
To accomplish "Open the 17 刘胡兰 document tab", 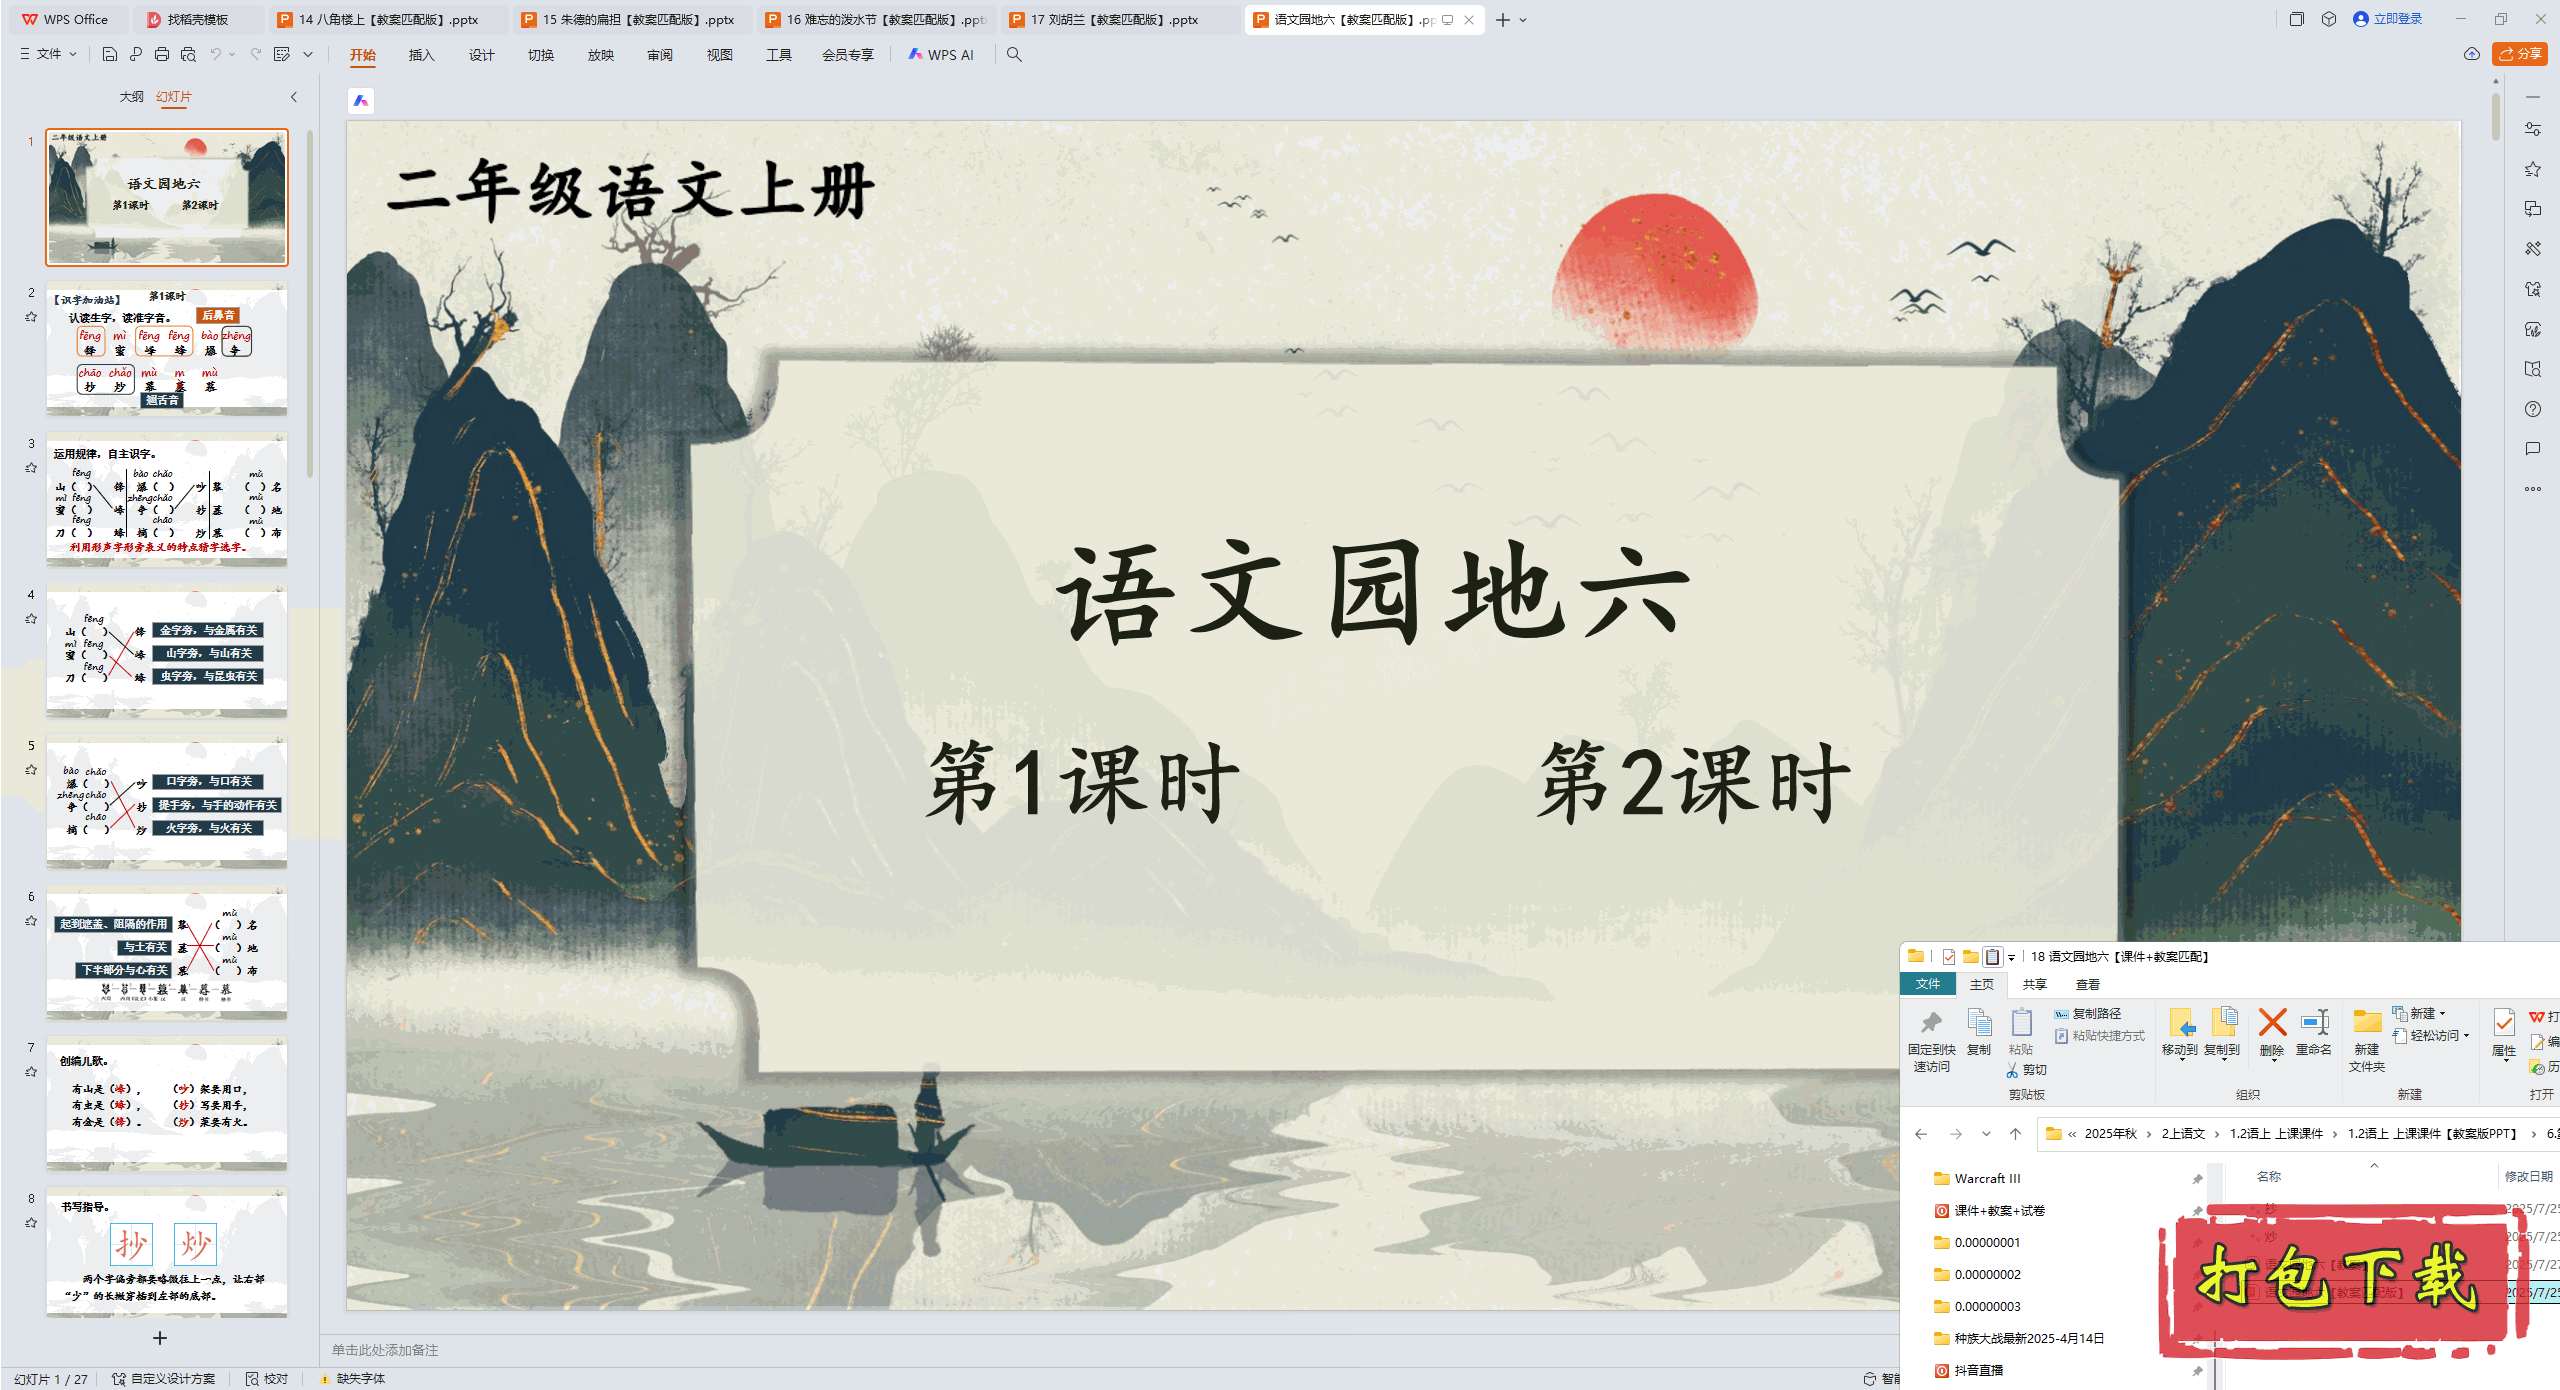I will (x=1114, y=19).
